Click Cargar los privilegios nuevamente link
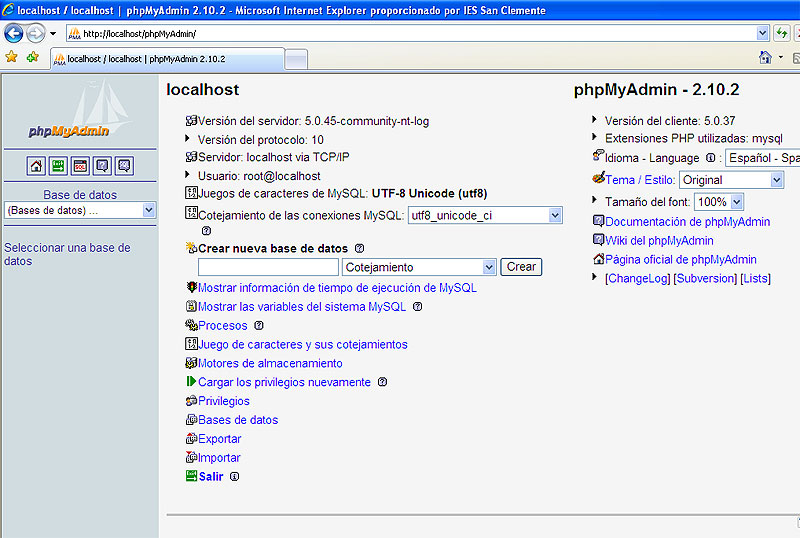The width and height of the screenshot is (800, 538). 284,382
